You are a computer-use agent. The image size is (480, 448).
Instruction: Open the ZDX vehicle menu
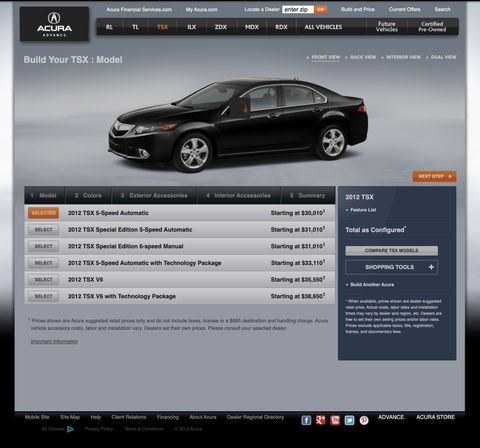tap(221, 27)
